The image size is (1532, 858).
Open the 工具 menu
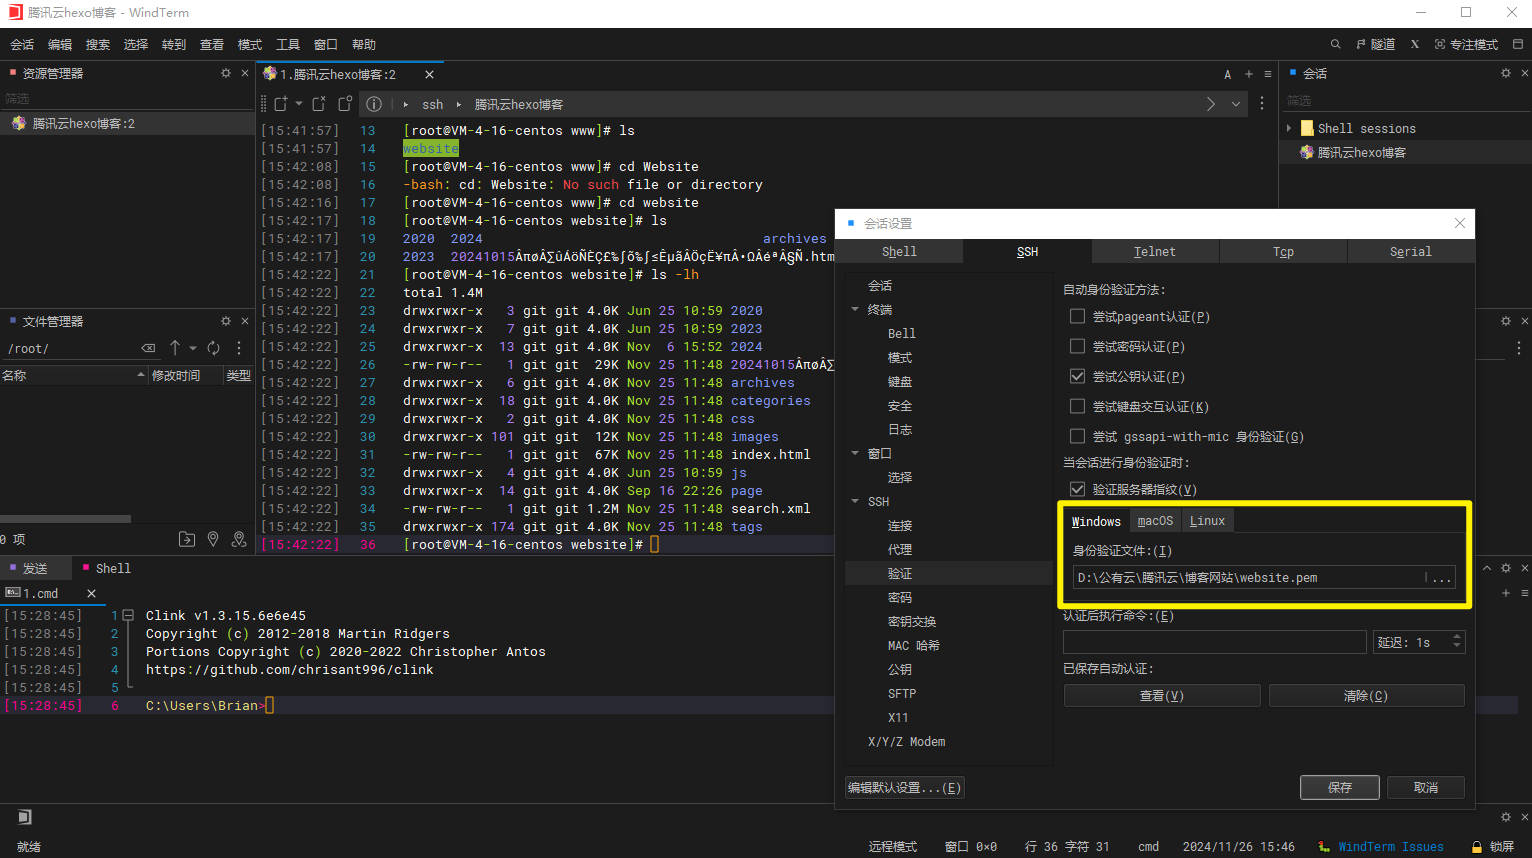(288, 44)
